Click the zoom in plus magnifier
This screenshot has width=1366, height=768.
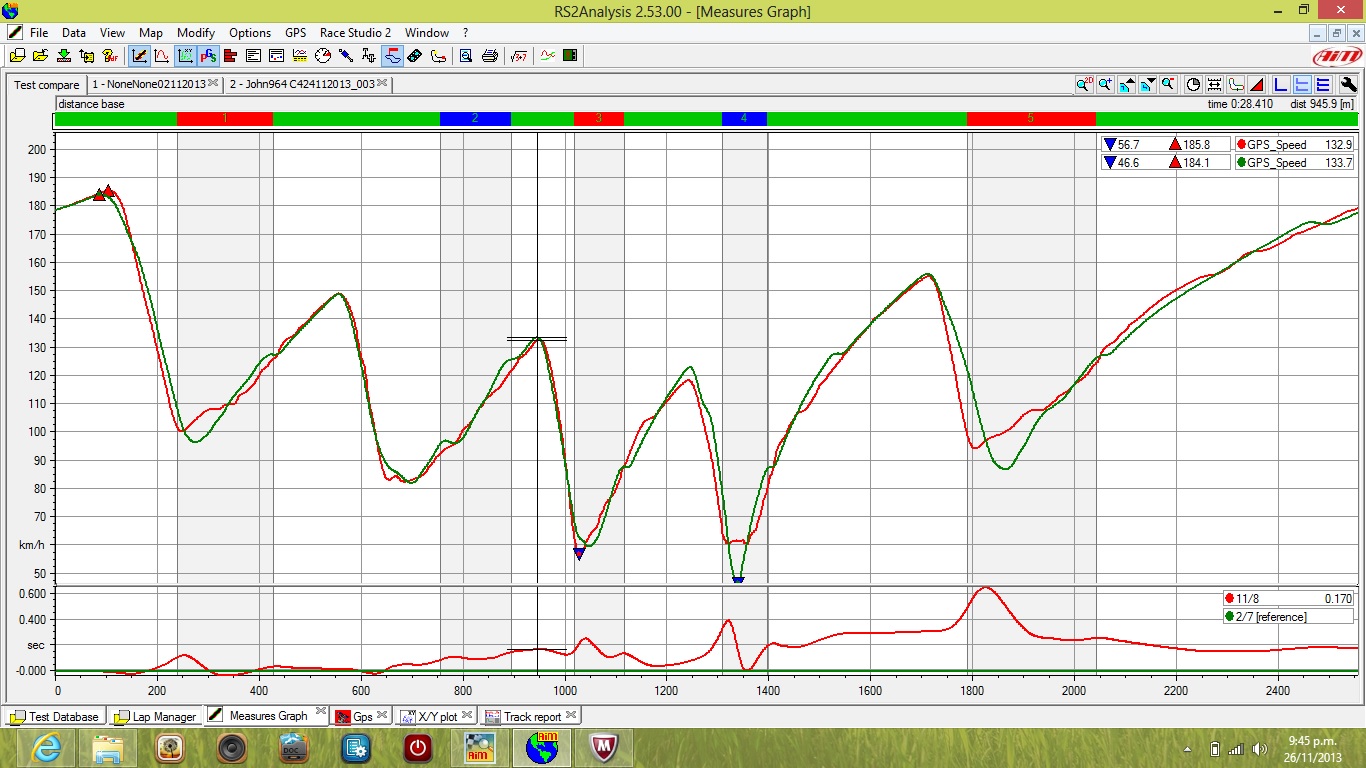[1105, 85]
